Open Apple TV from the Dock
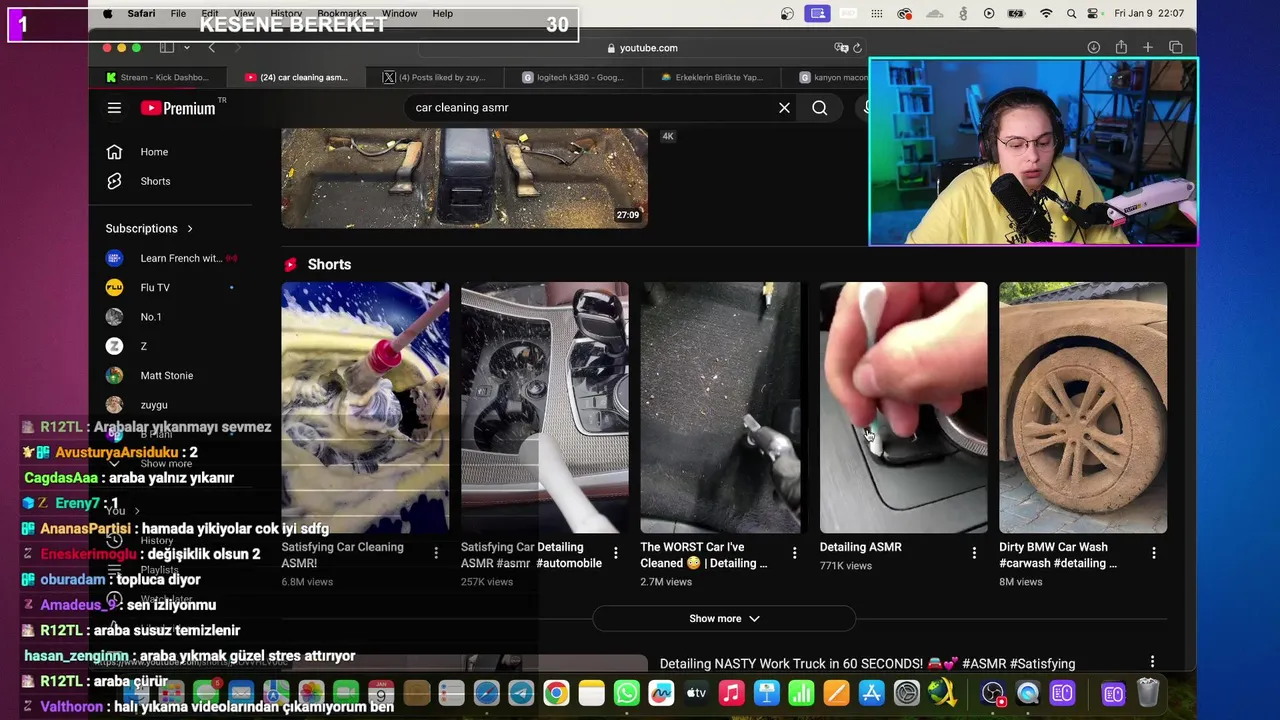Image resolution: width=1280 pixels, height=720 pixels. coord(697,693)
